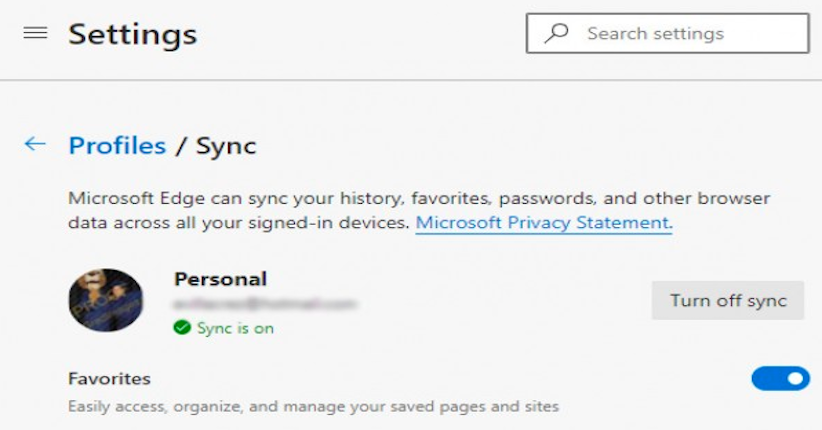Click the Personal profile avatar picture
This screenshot has height=430, width=822.
tap(106, 300)
